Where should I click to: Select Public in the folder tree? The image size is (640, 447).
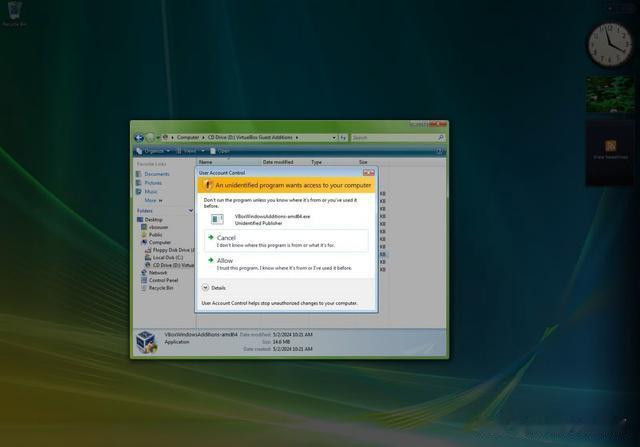[156, 235]
